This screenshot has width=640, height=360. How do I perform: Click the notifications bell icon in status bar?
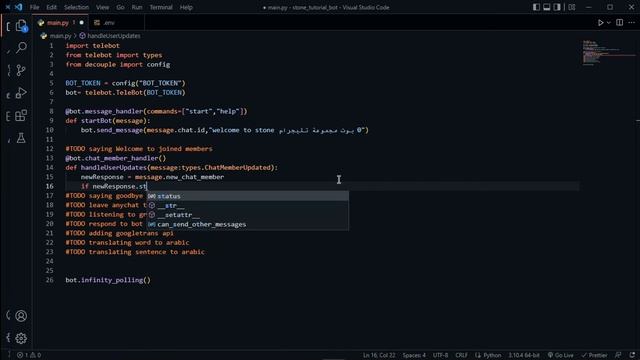pos(632,355)
